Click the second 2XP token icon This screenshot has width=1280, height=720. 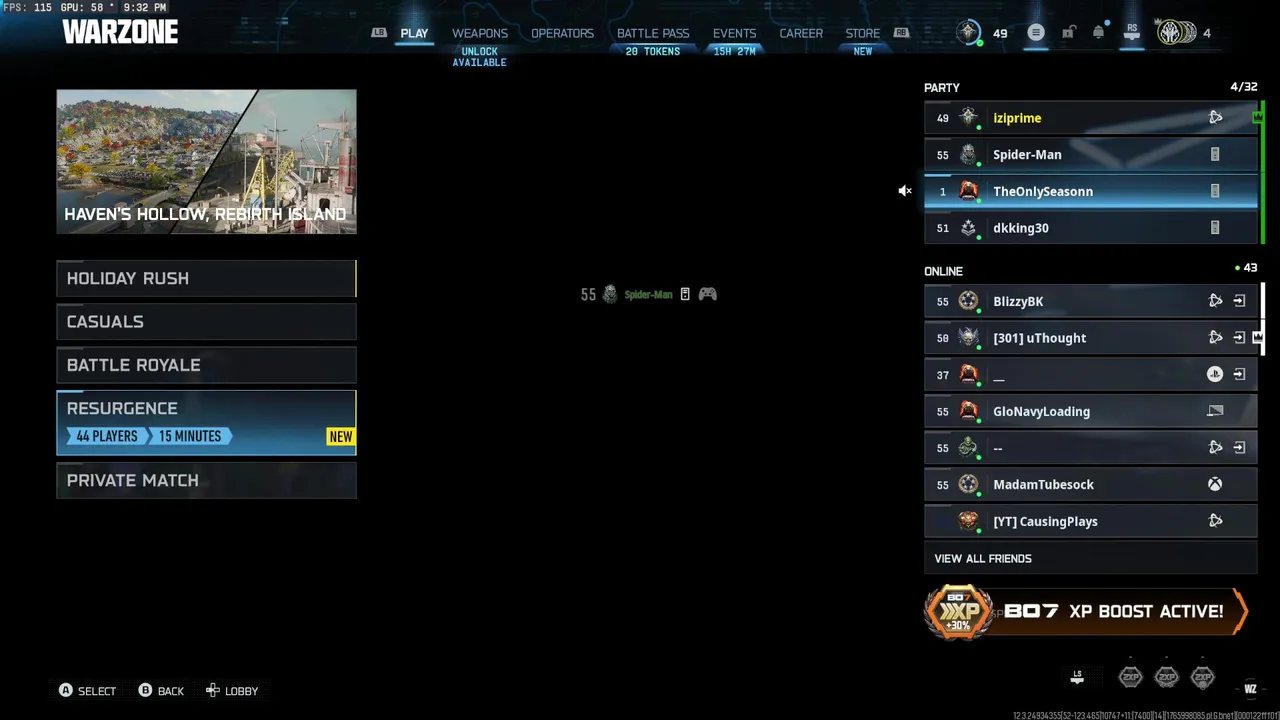[x=1166, y=677]
